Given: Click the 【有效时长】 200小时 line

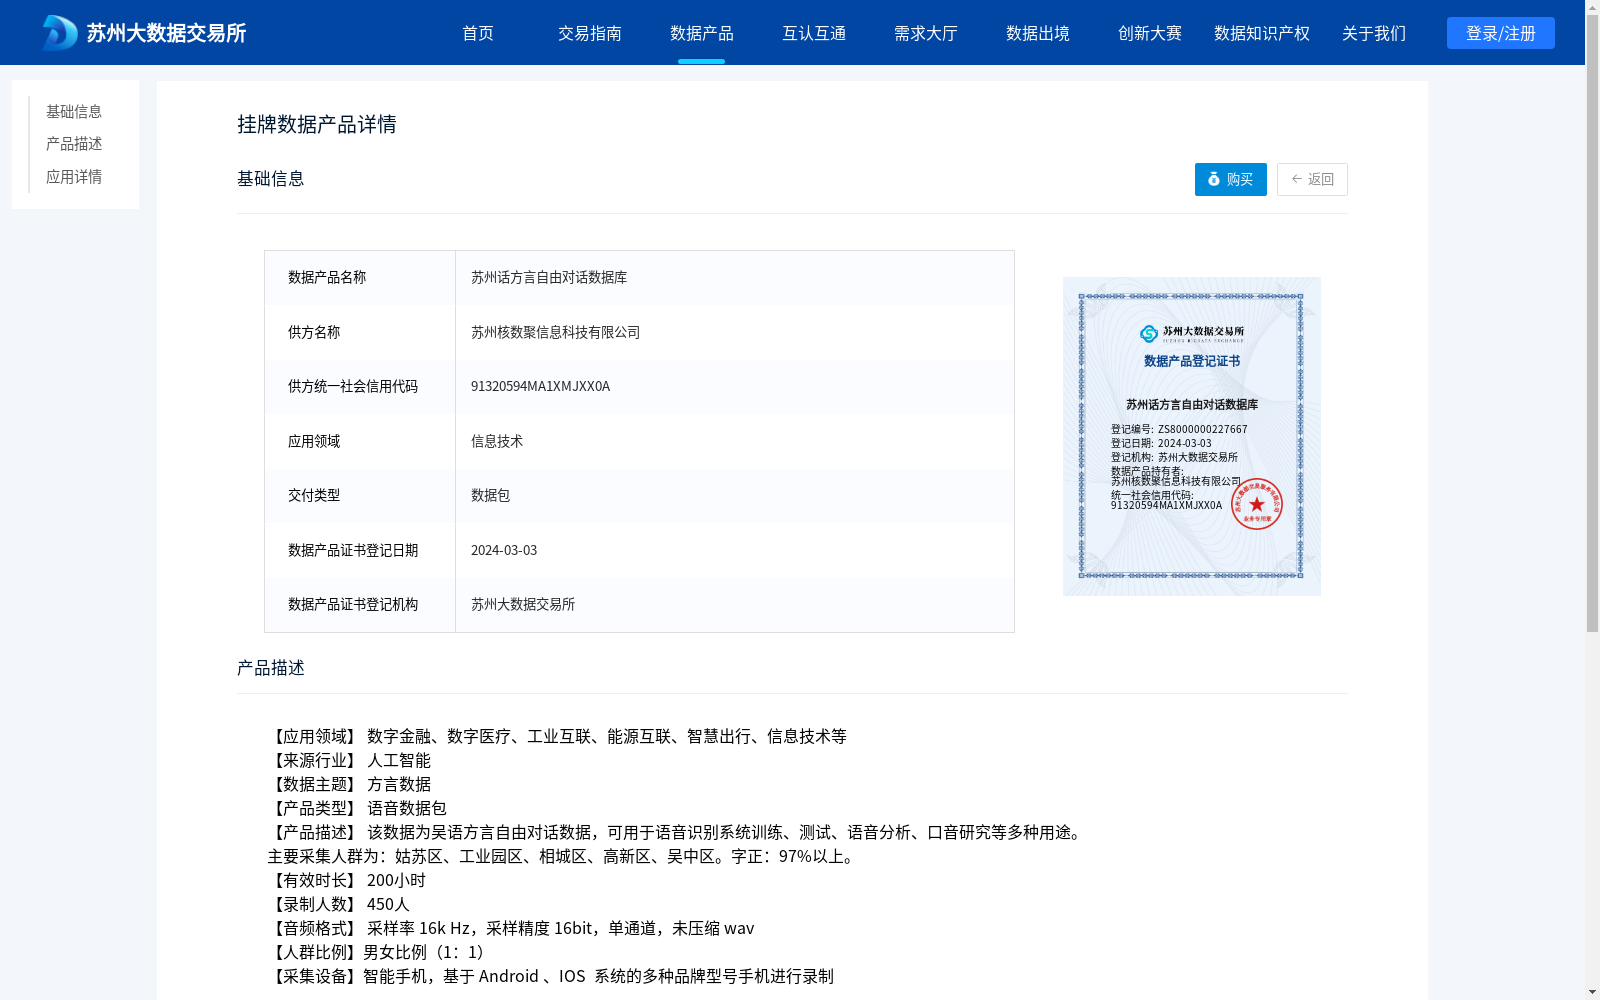Looking at the screenshot, I should [347, 880].
